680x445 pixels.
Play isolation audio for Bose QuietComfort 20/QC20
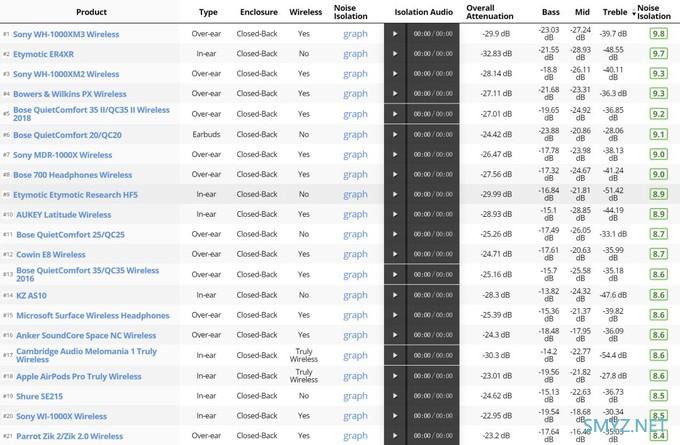395,134
